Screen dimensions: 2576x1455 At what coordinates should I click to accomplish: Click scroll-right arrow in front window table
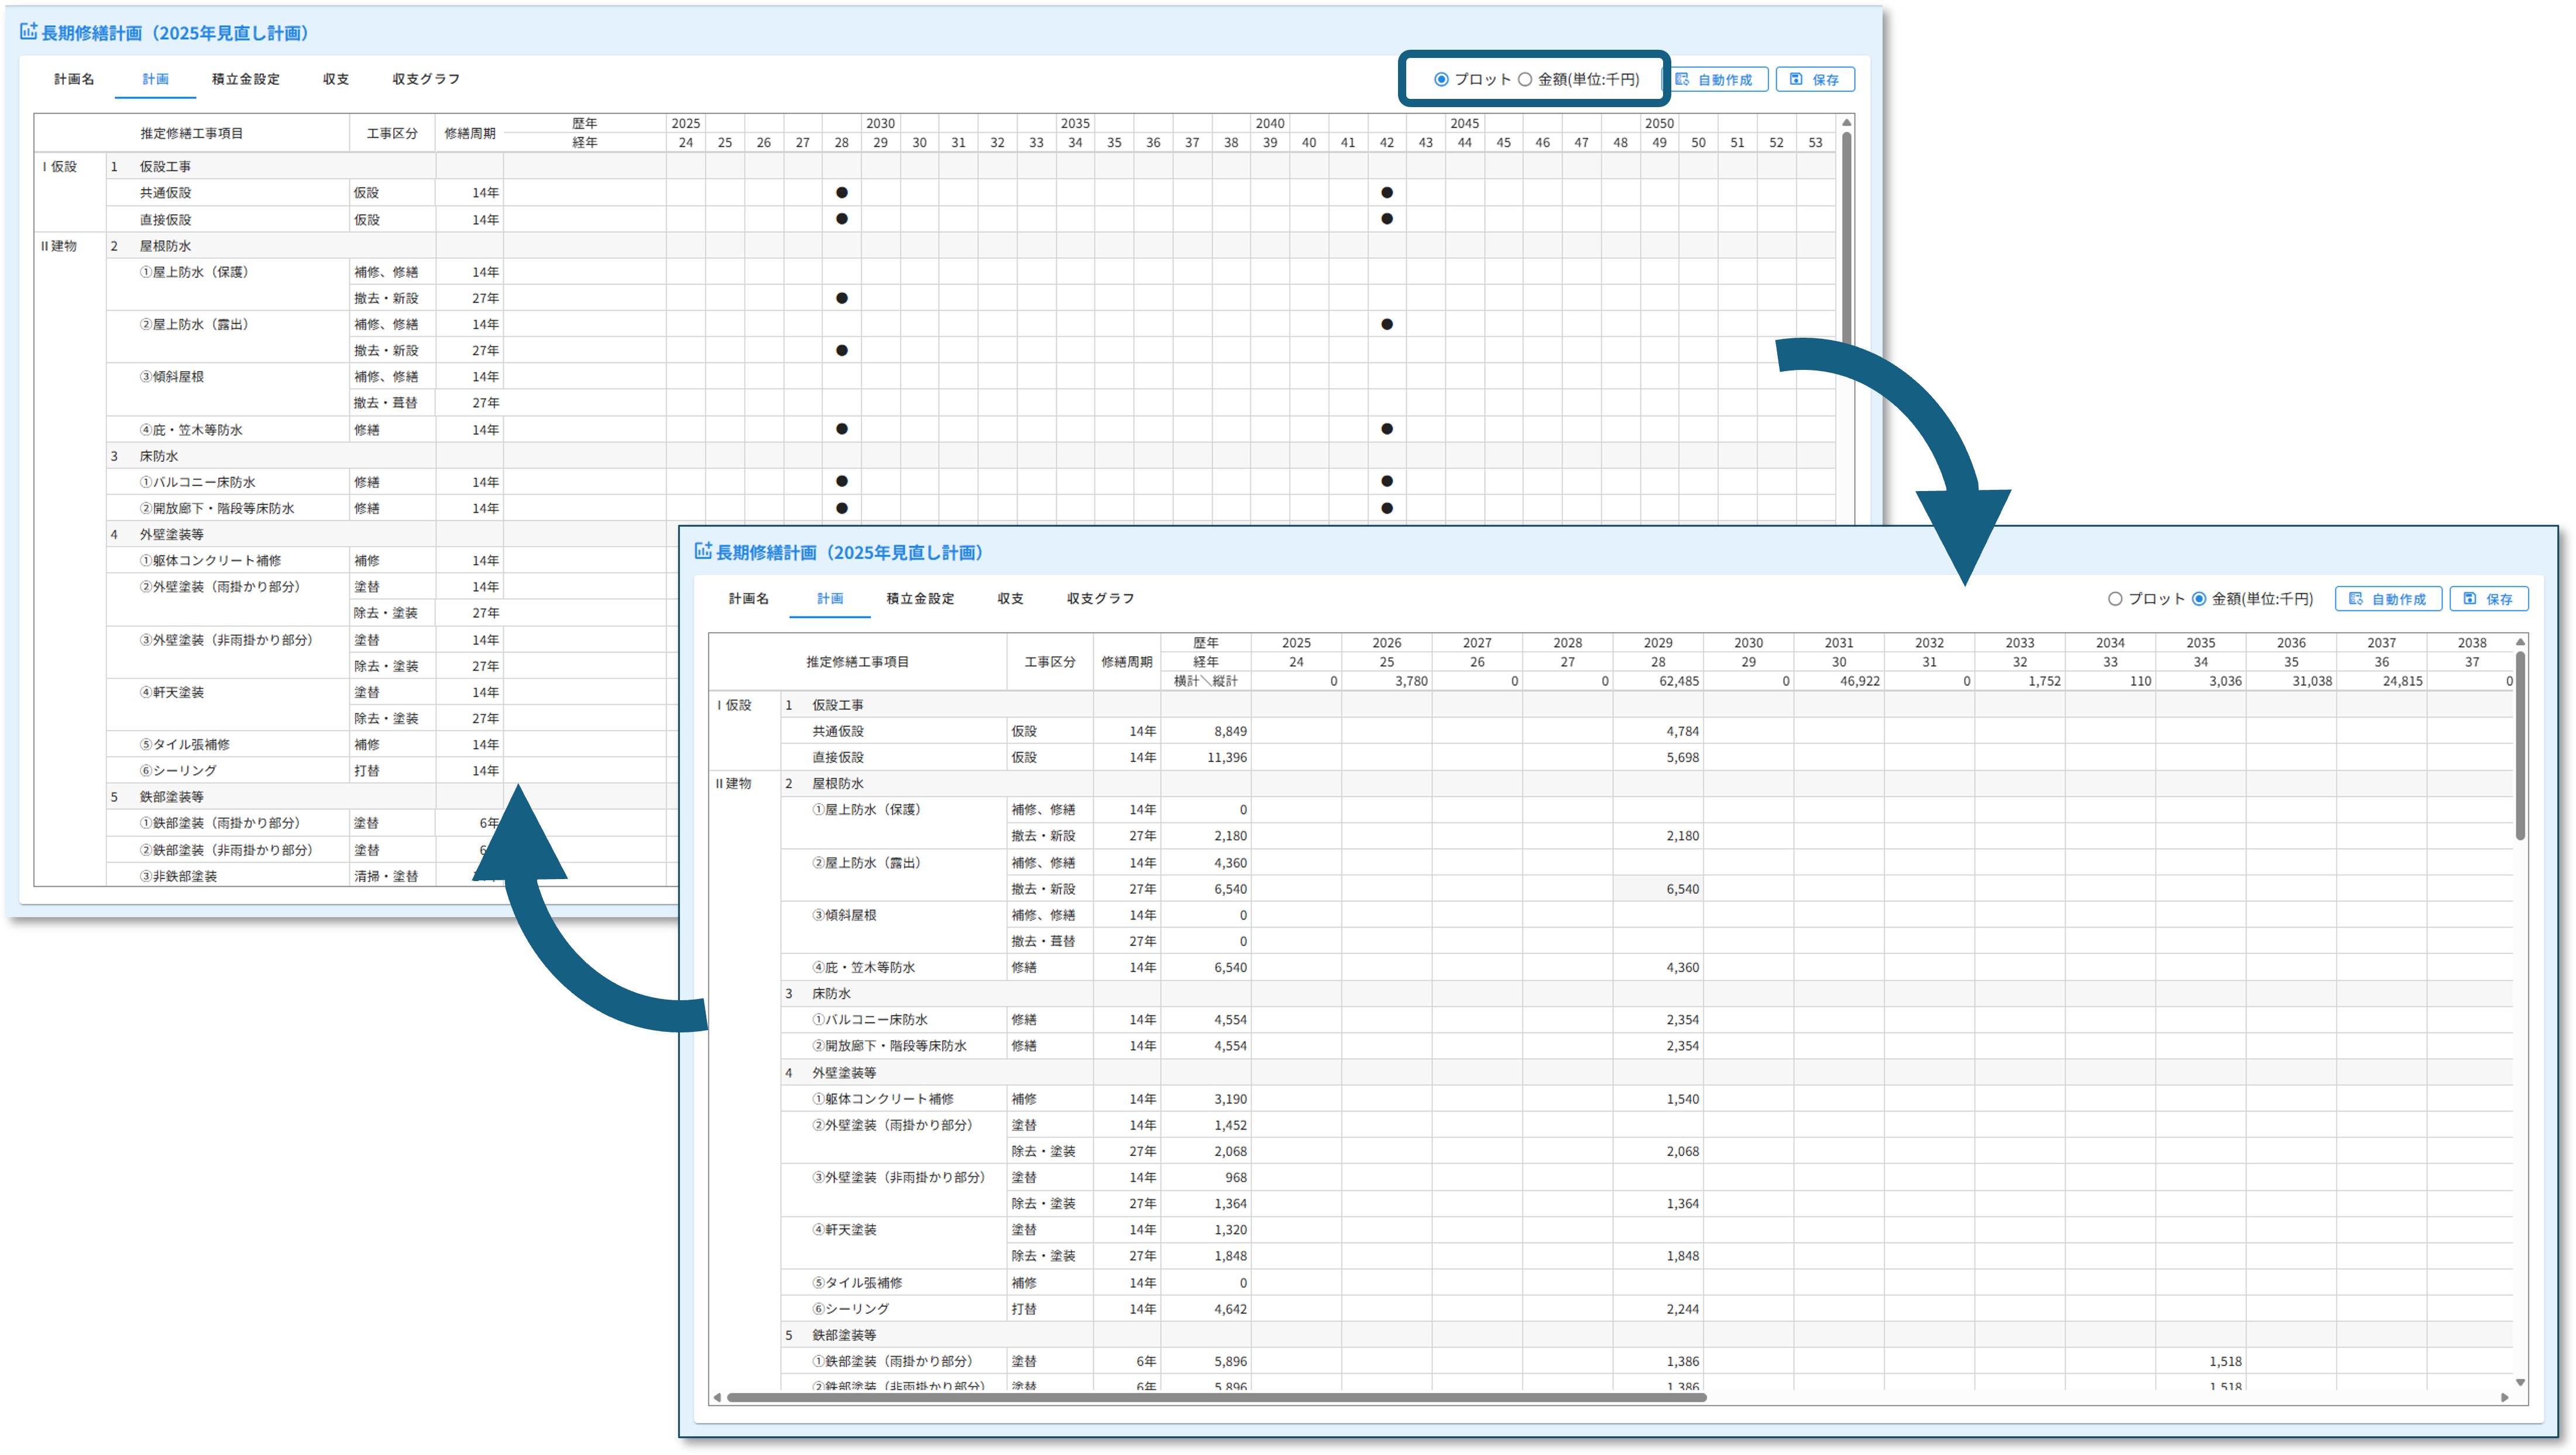2504,1397
